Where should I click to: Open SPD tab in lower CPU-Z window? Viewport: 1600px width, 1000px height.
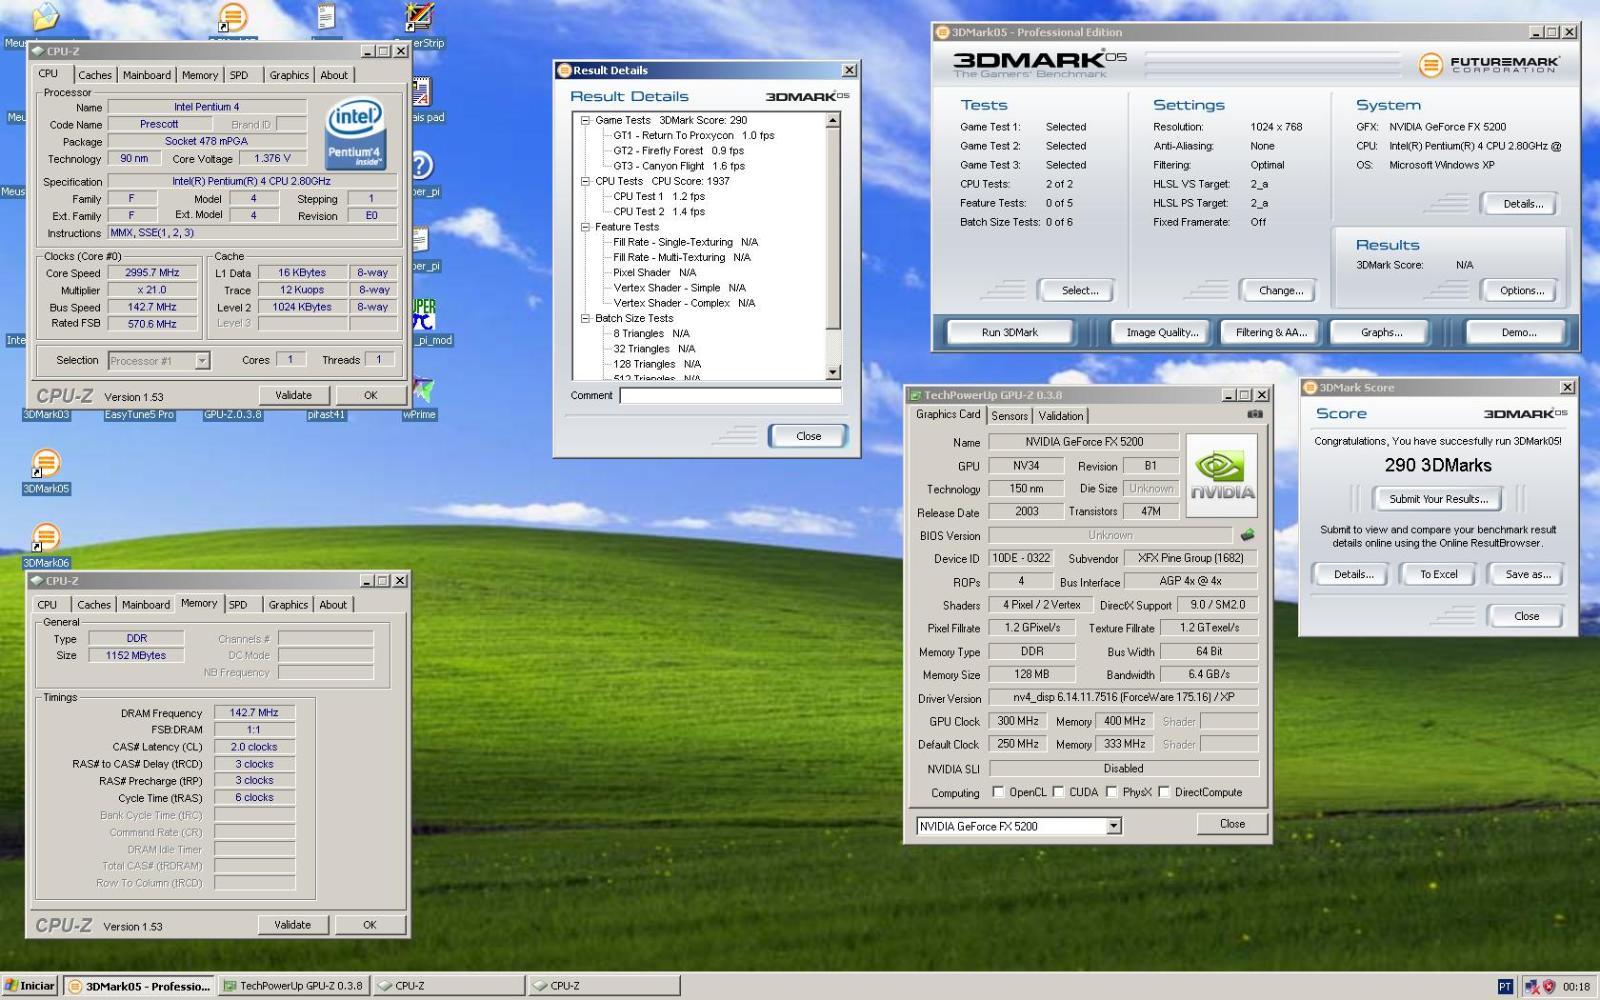238,605
